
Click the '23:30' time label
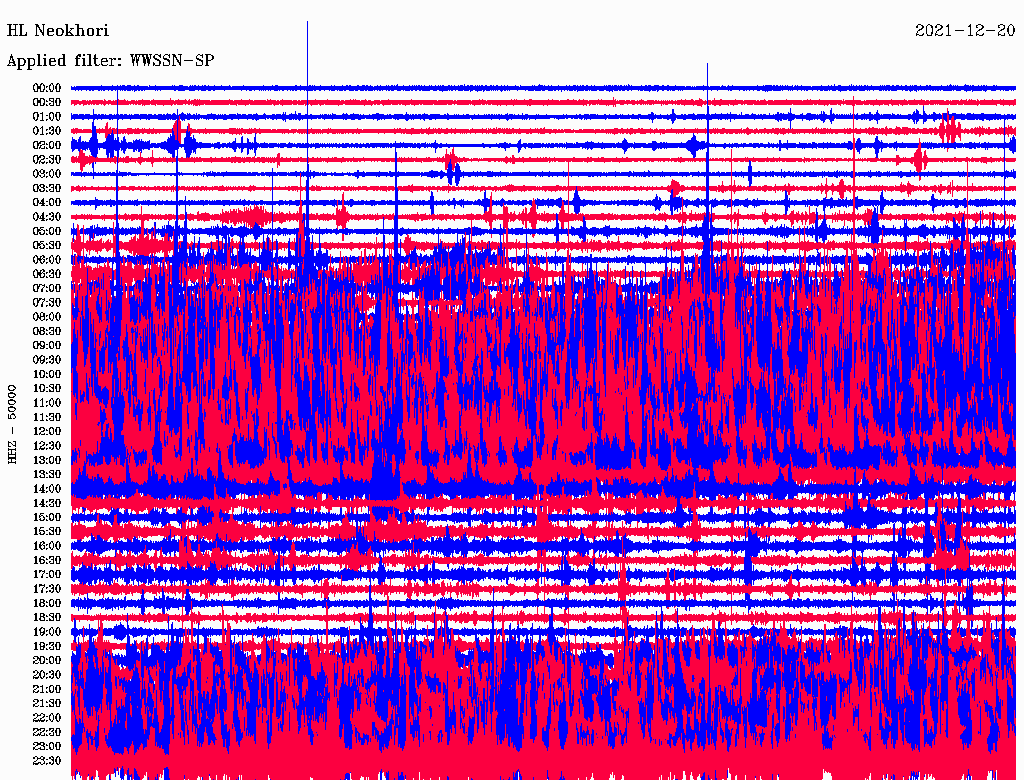pyautogui.click(x=47, y=761)
